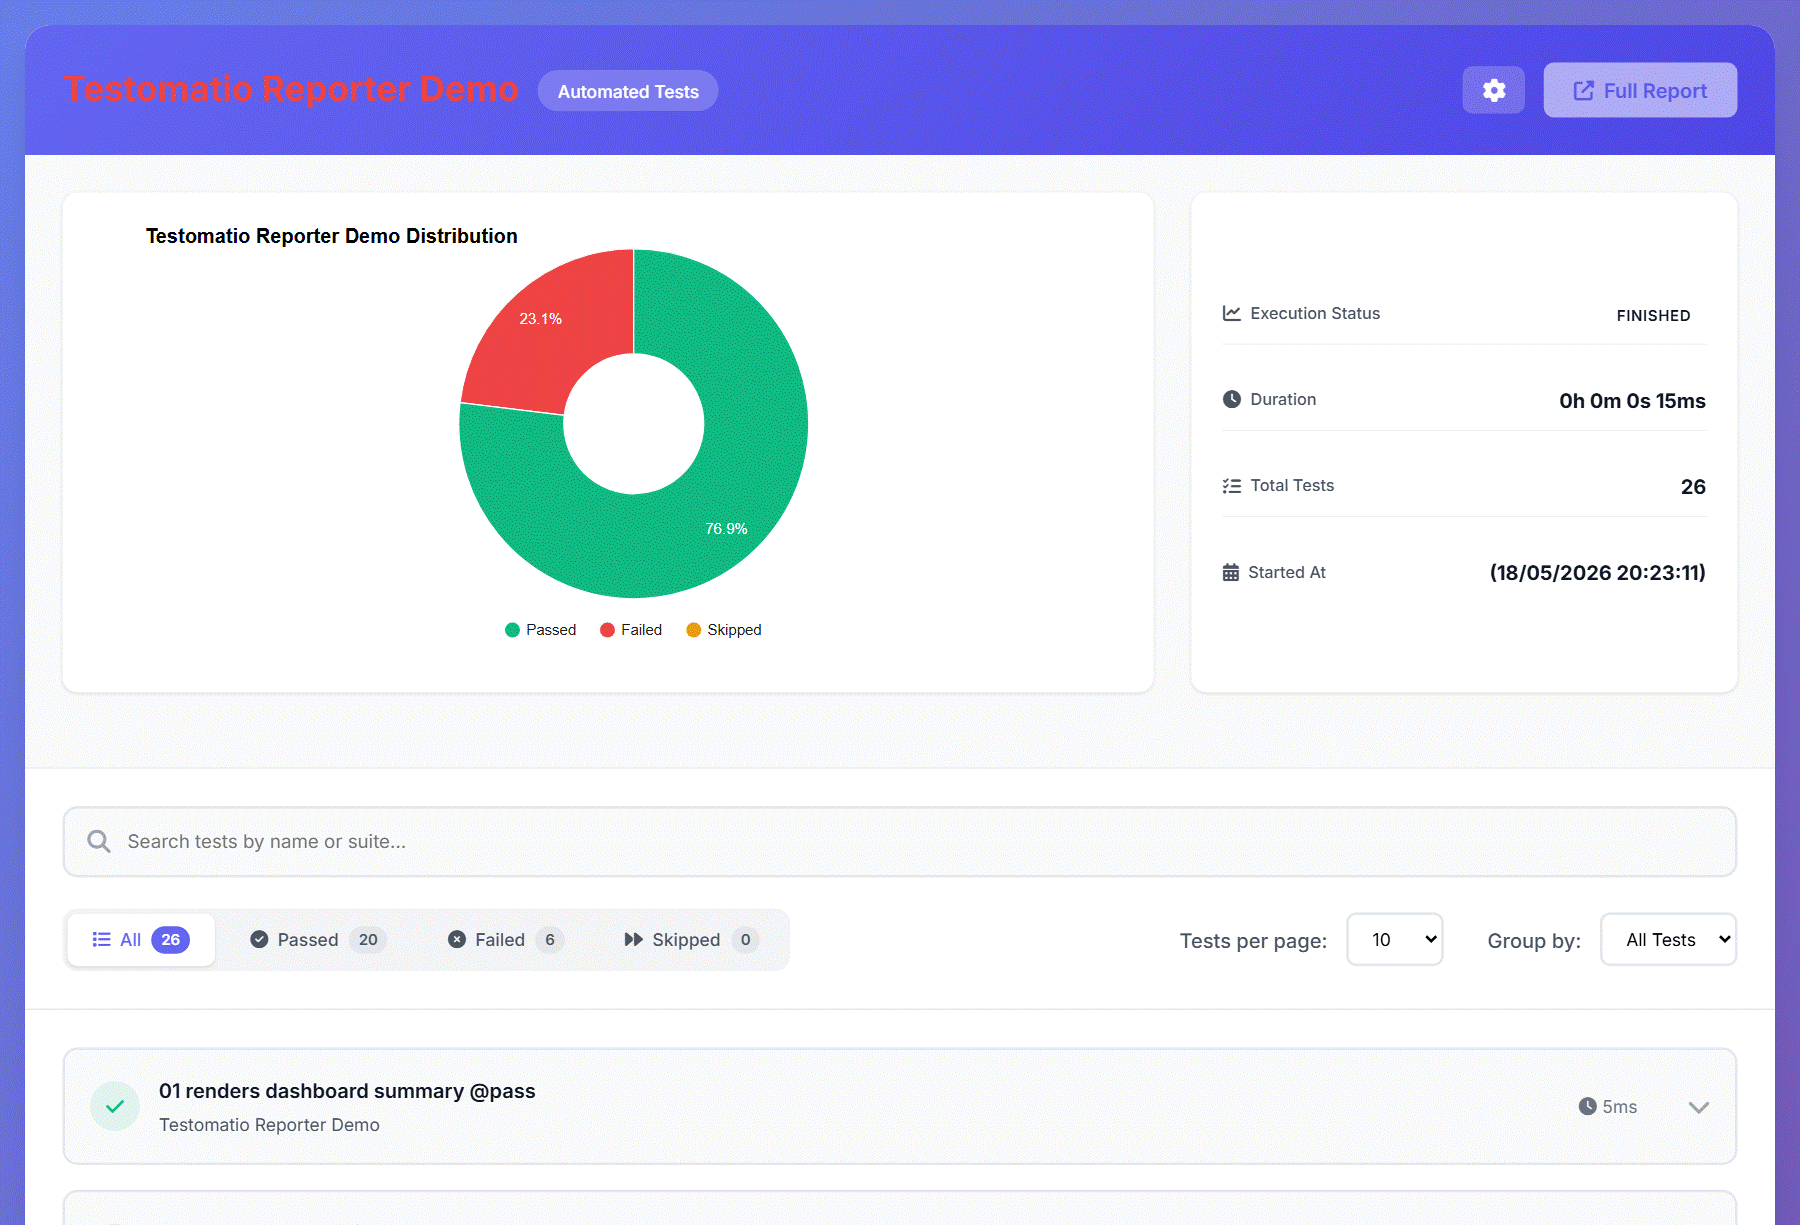1800x1225 pixels.
Task: Click the Testomatio Reporter Demo title
Action: point(291,89)
